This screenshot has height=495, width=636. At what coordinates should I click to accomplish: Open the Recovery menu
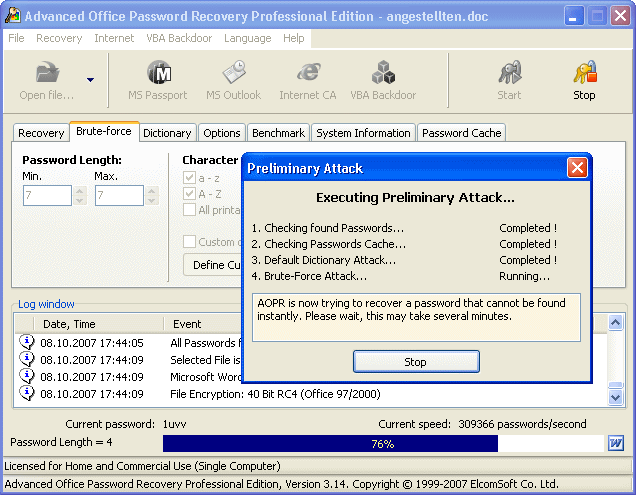coord(59,38)
